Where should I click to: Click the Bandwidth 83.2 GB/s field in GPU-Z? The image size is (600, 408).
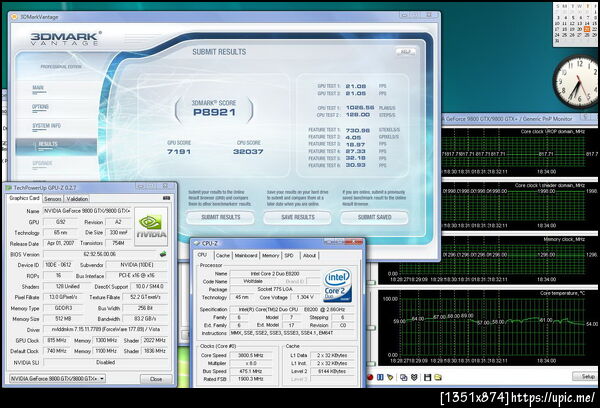pos(145,318)
